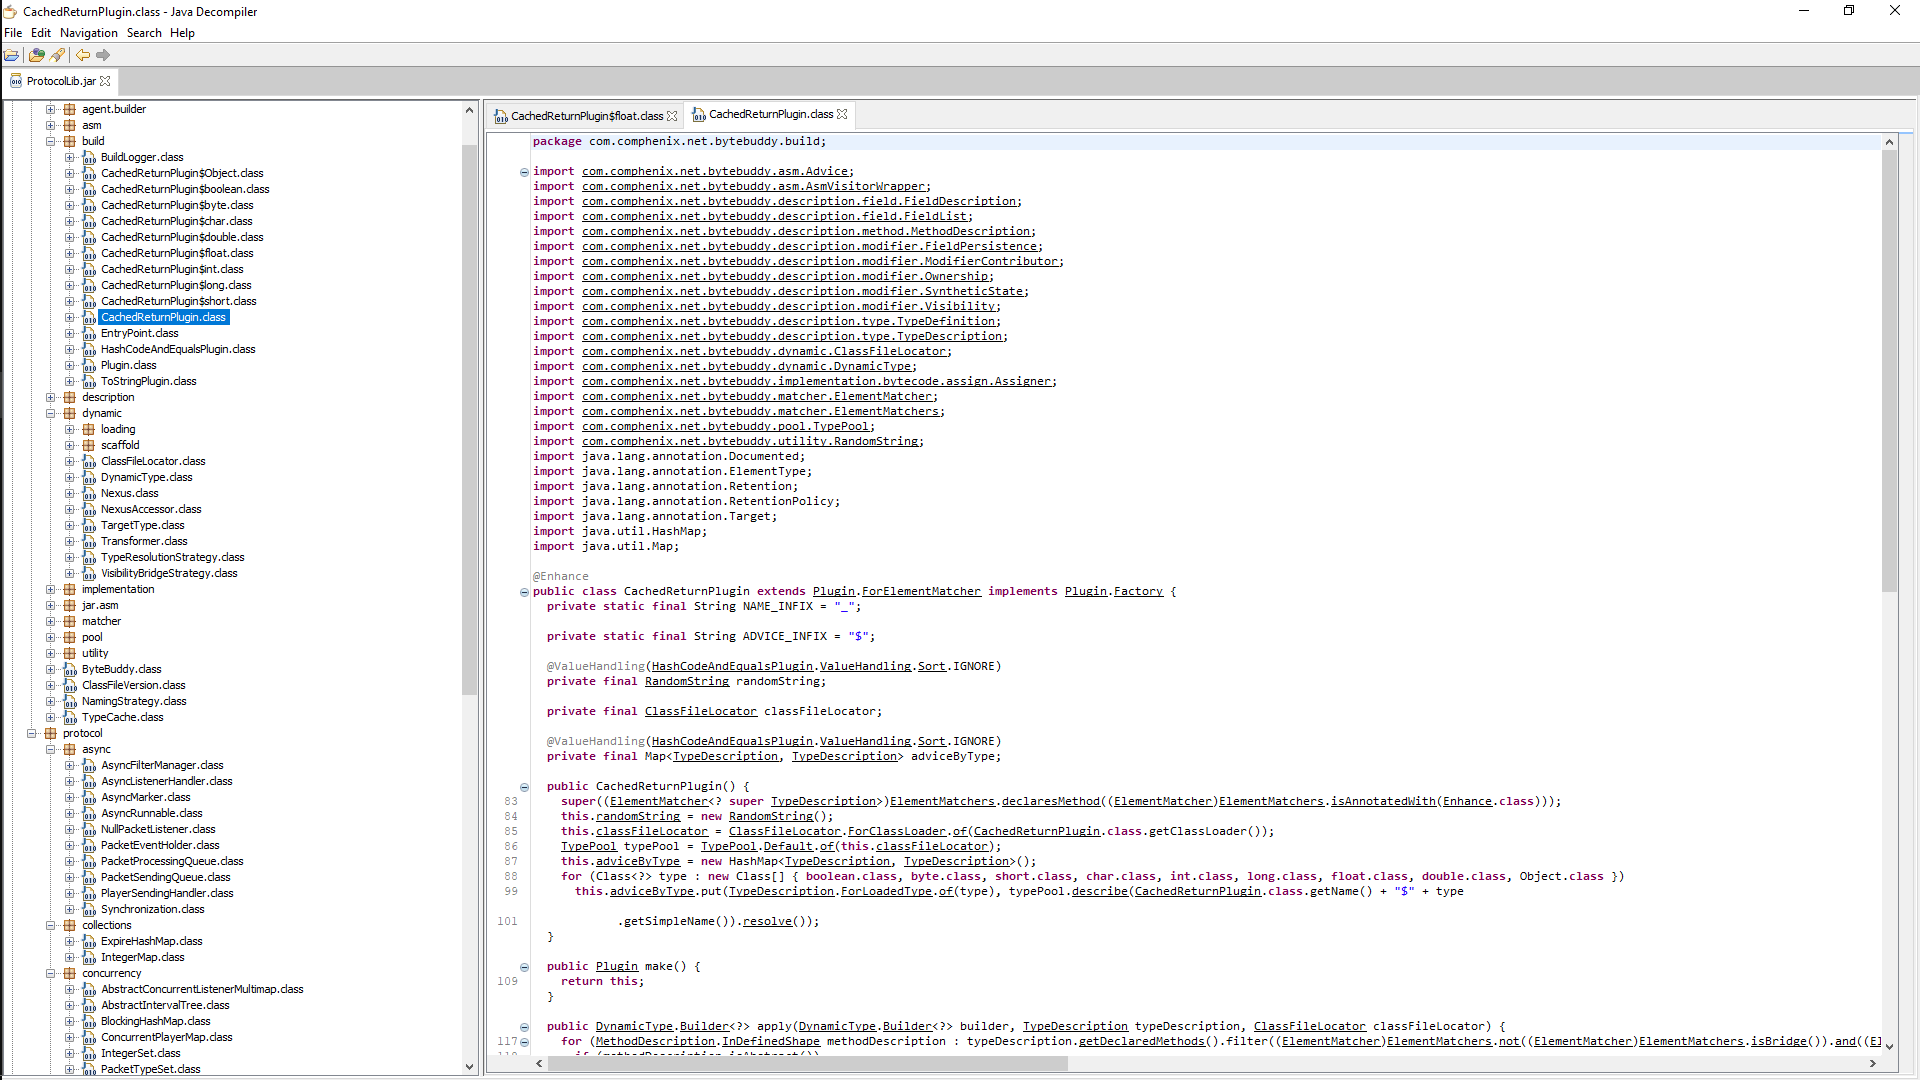
Task: Expand the agent.builder package node
Action: (x=51, y=109)
